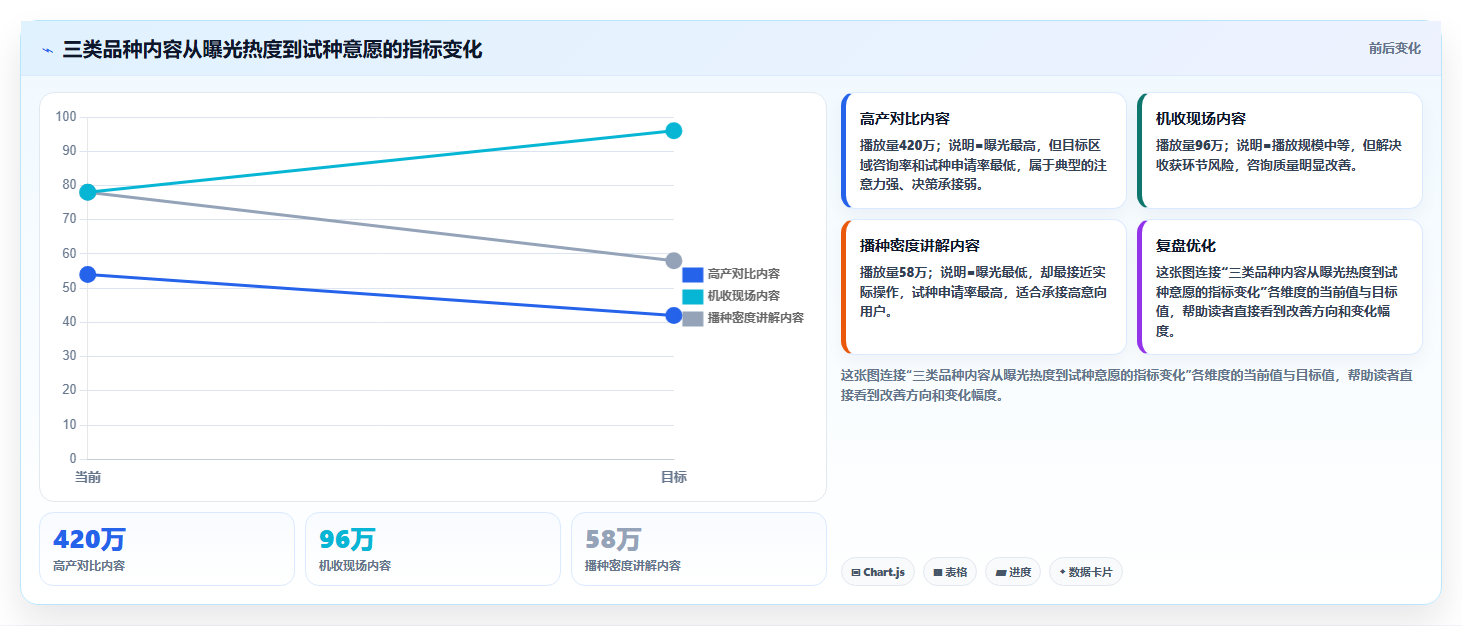Click the blue 高产对比 point at 目标
1462x626 pixels.
coord(674,316)
